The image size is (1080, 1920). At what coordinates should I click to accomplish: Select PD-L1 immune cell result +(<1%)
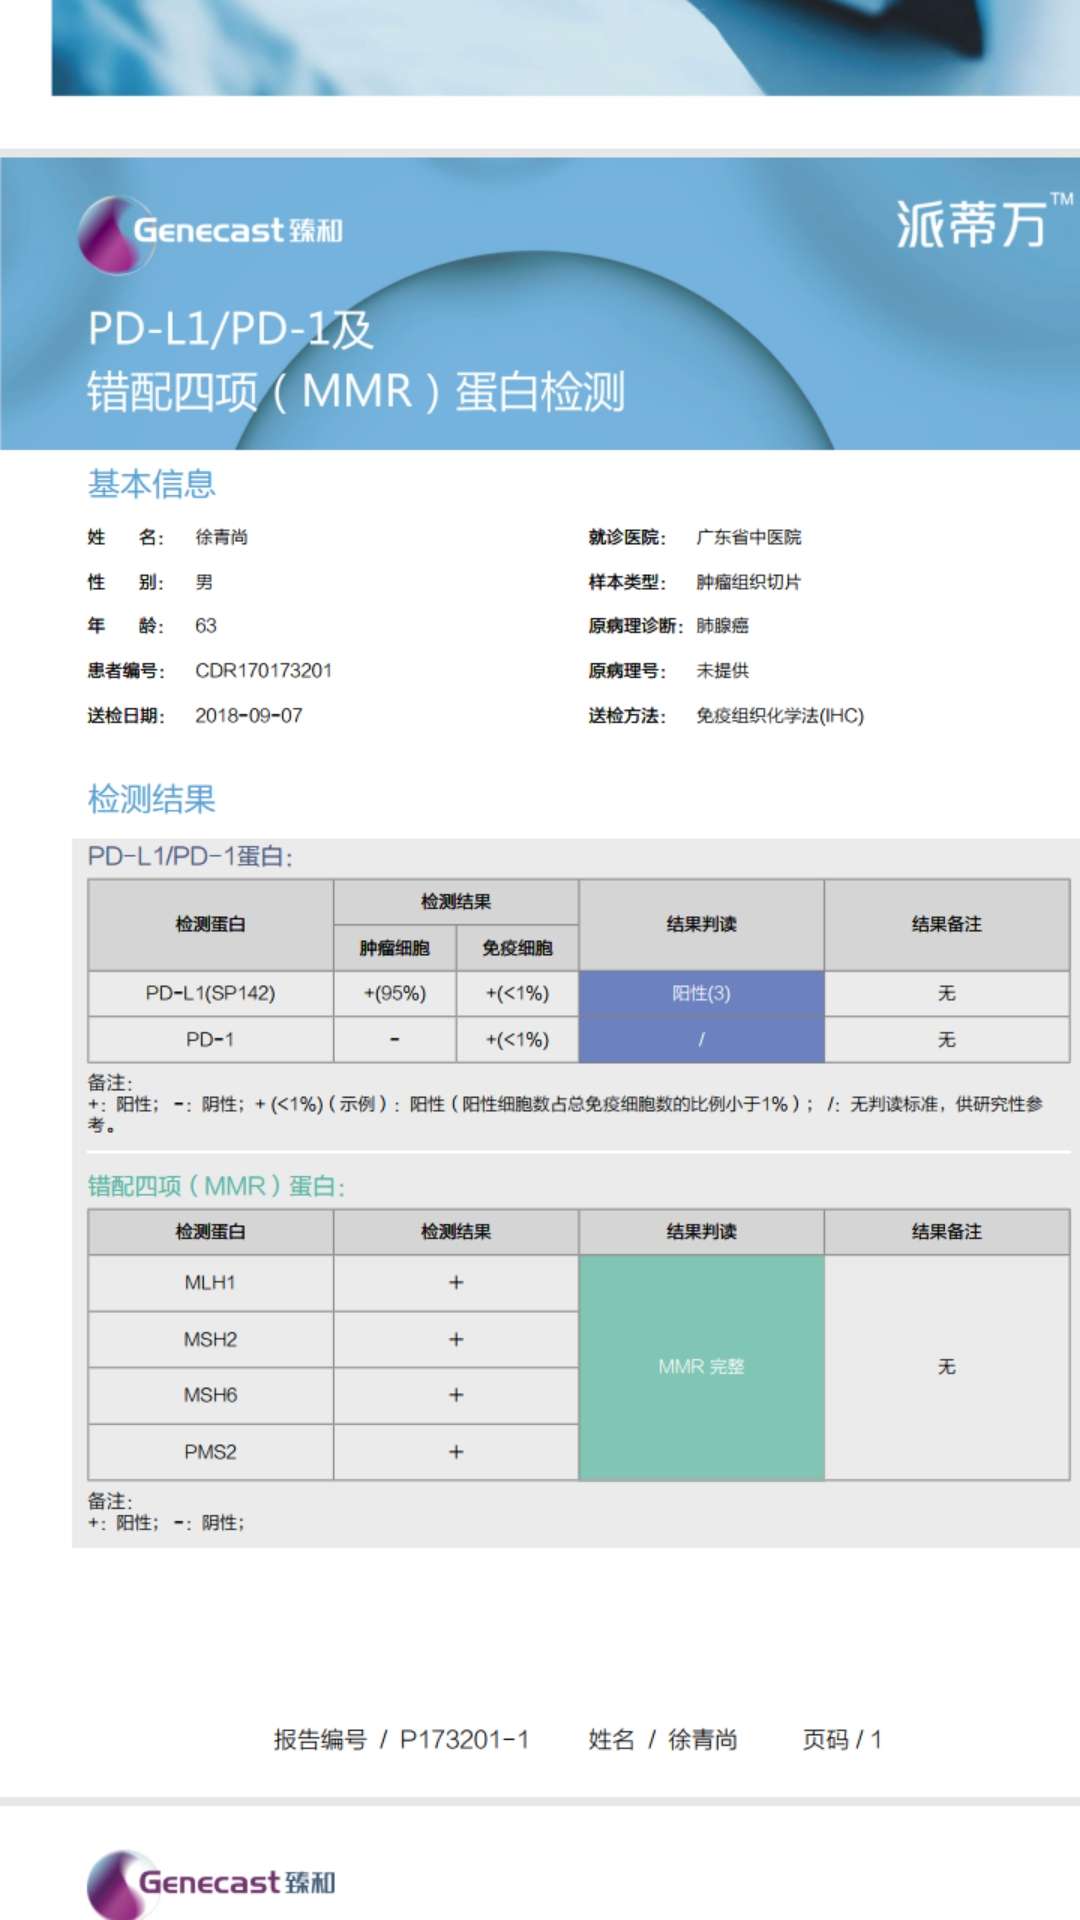pos(517,993)
